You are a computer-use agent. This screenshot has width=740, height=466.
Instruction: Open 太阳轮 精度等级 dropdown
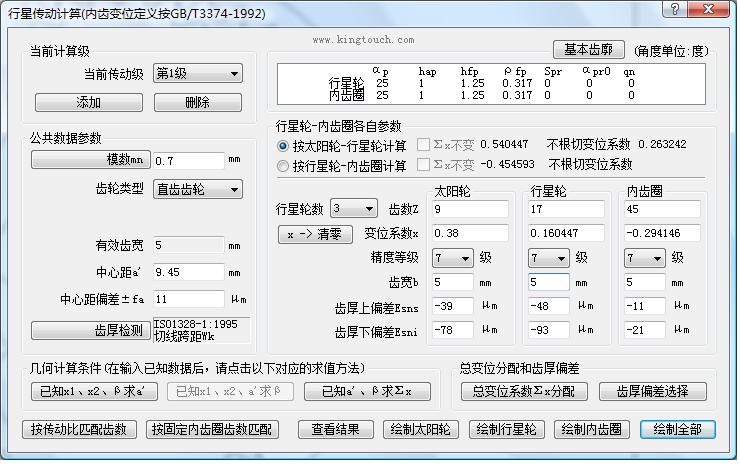pyautogui.click(x=453, y=258)
